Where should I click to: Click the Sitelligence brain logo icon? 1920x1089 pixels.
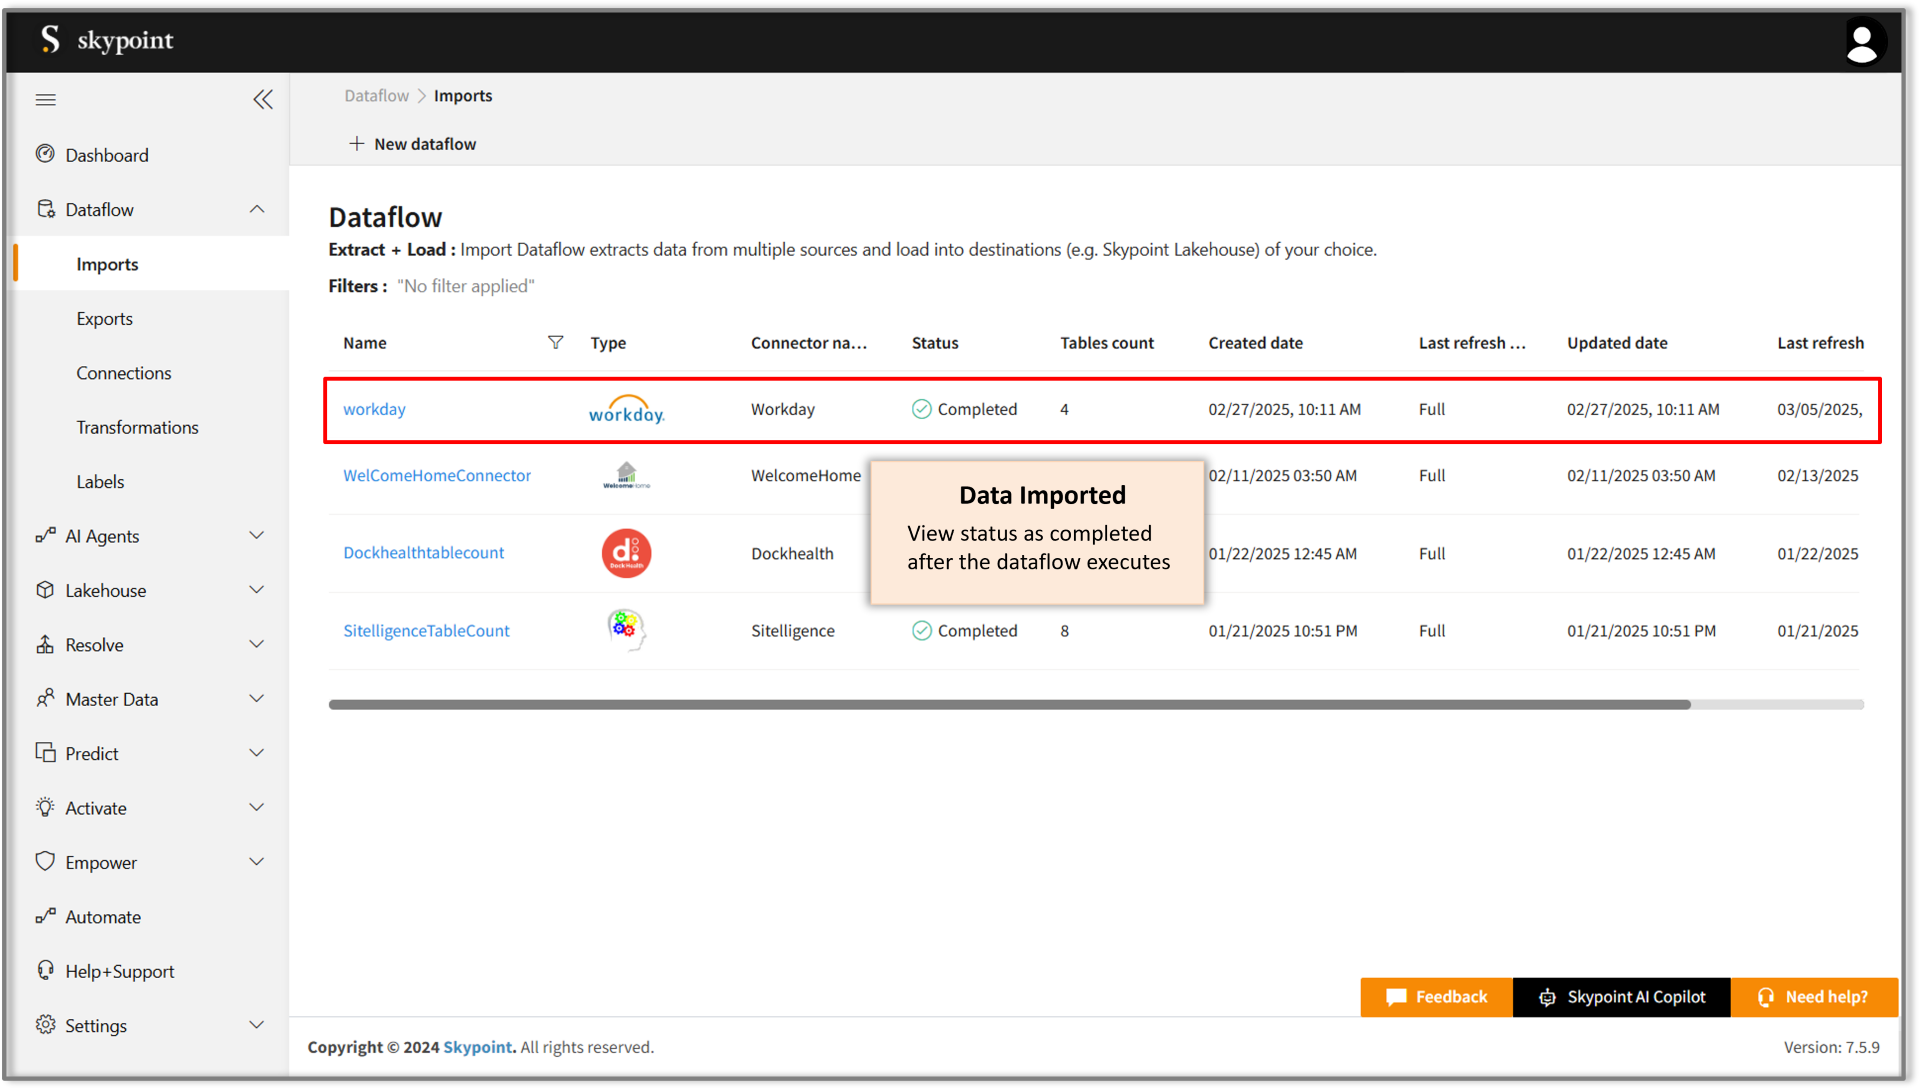click(626, 630)
